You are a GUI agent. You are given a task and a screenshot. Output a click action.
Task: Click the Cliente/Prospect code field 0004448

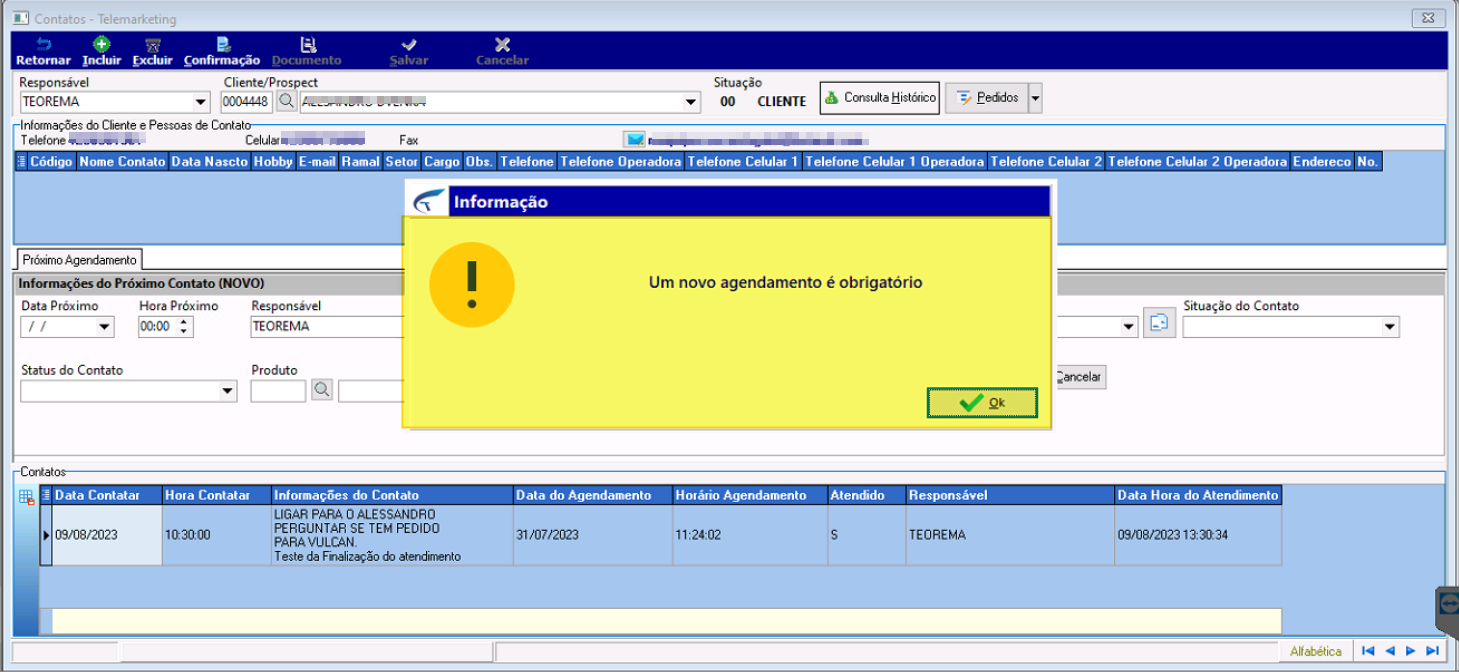coord(246,102)
